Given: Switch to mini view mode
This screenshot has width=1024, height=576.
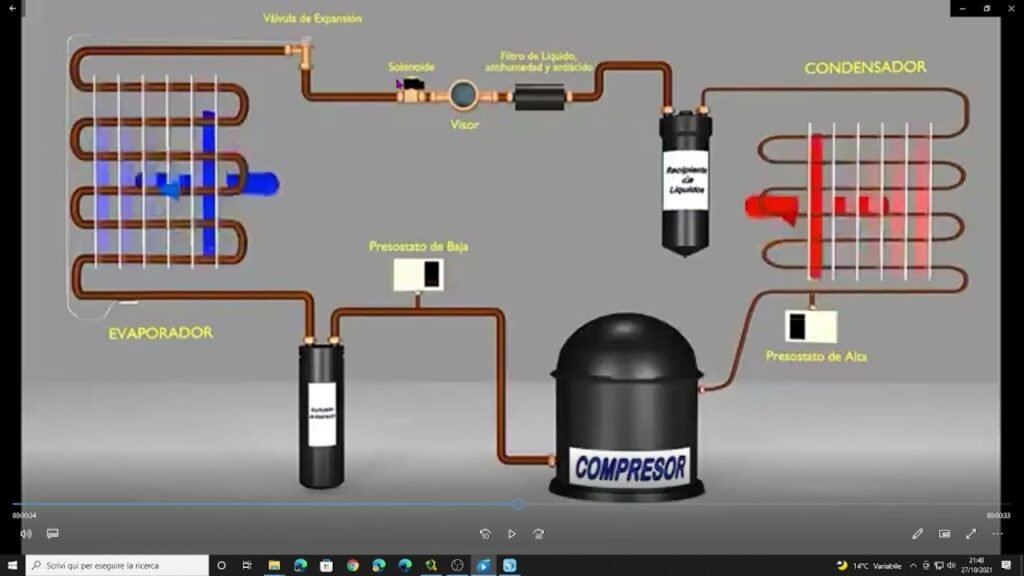Looking at the screenshot, I should point(944,534).
